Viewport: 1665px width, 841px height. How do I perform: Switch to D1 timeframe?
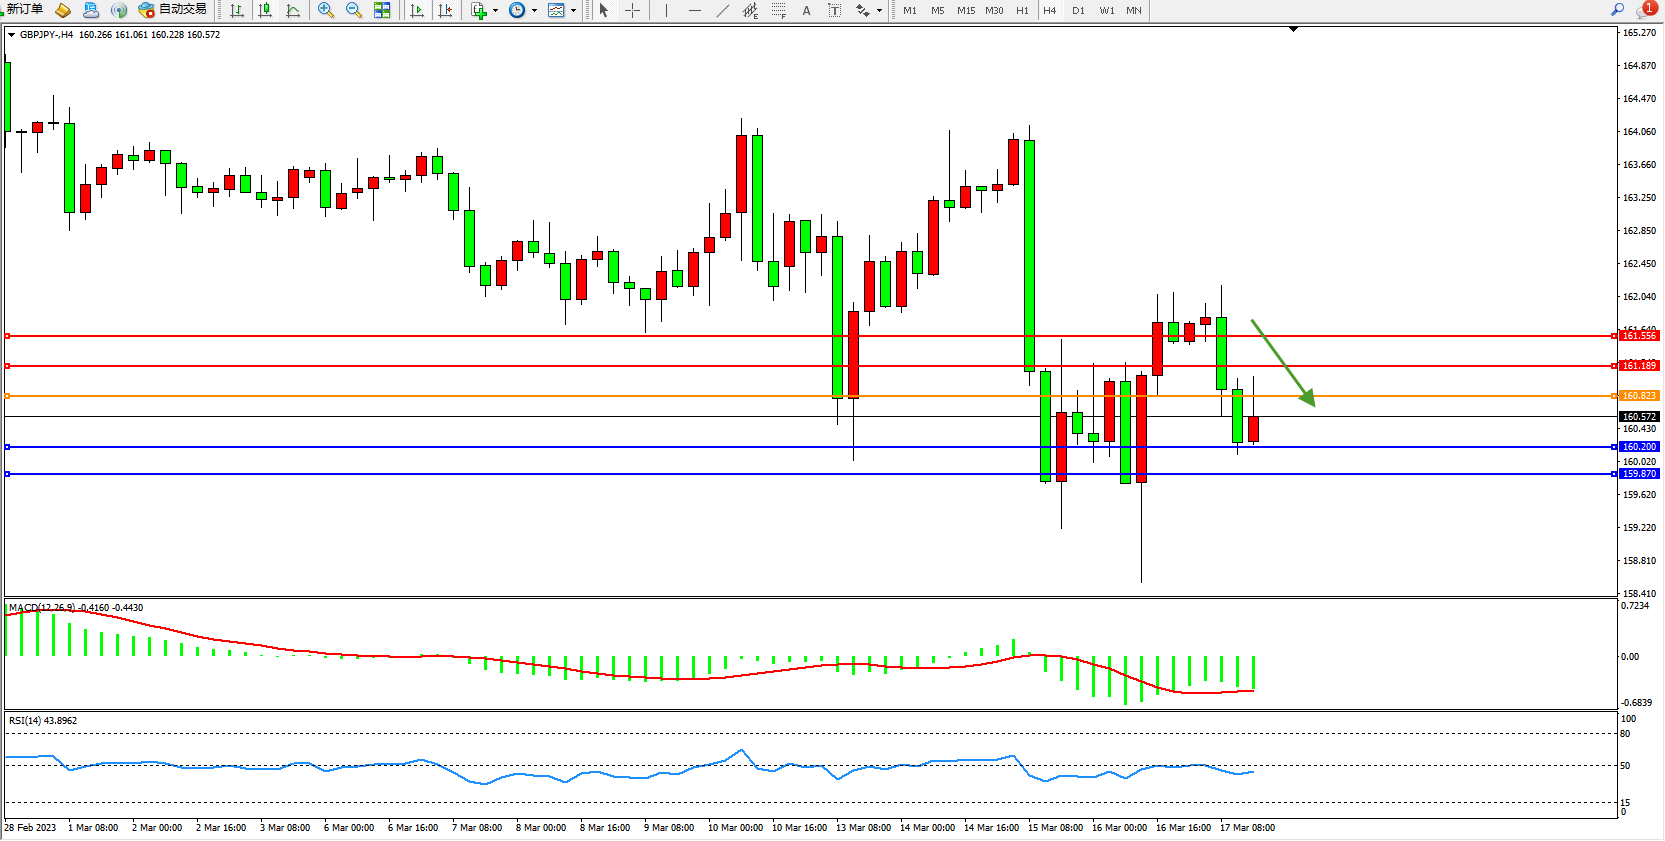[x=1078, y=10]
